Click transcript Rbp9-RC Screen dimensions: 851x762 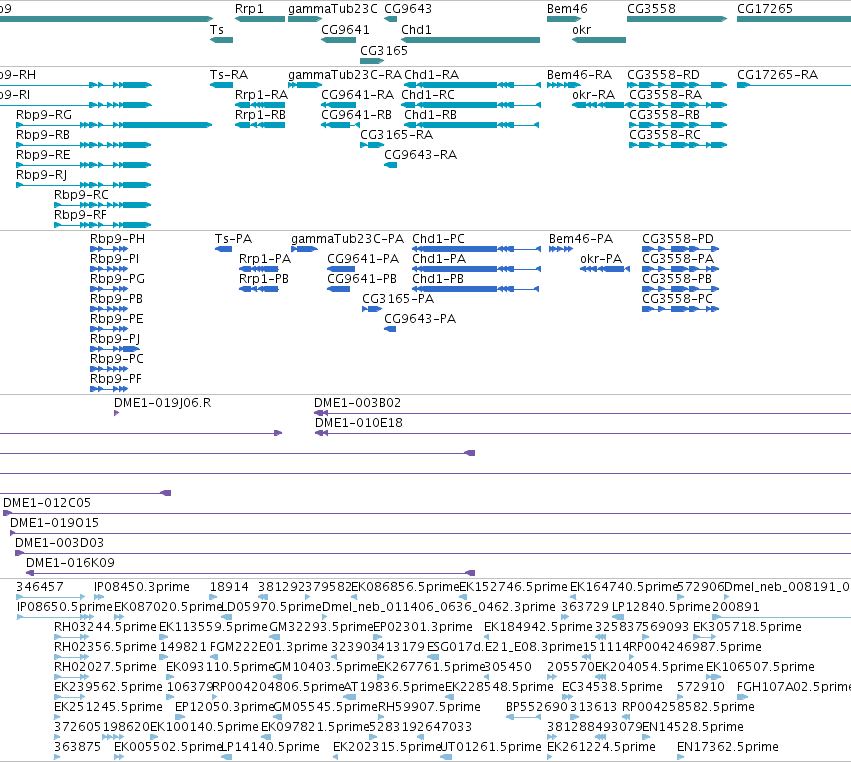(103, 205)
